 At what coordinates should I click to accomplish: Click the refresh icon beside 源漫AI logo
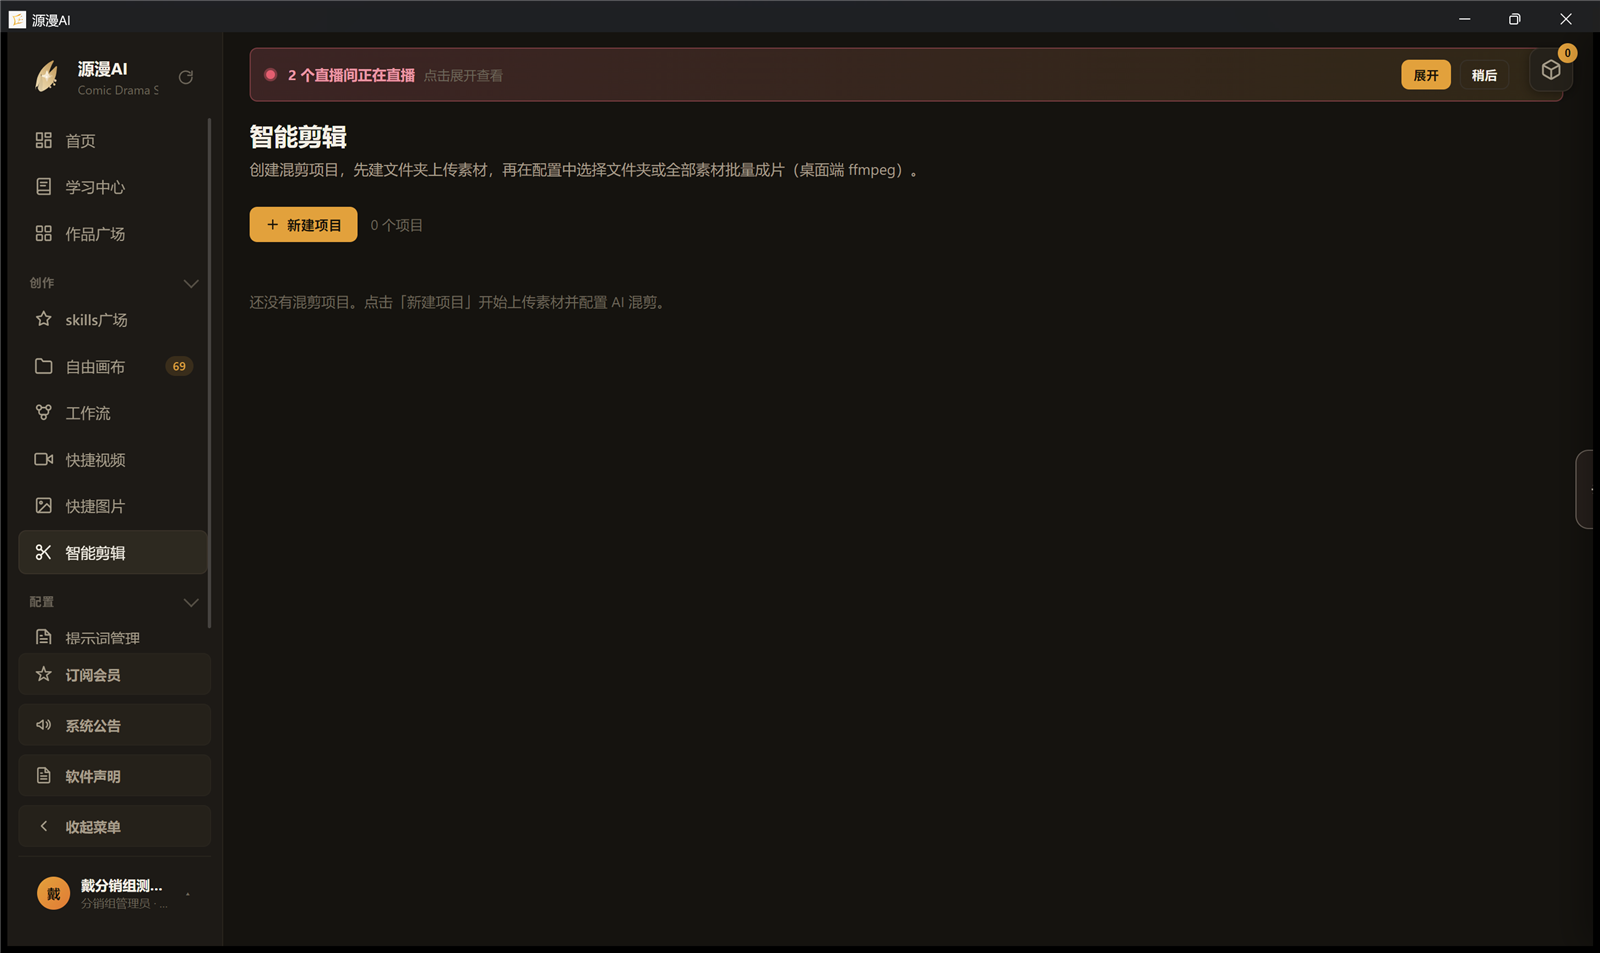pos(186,77)
